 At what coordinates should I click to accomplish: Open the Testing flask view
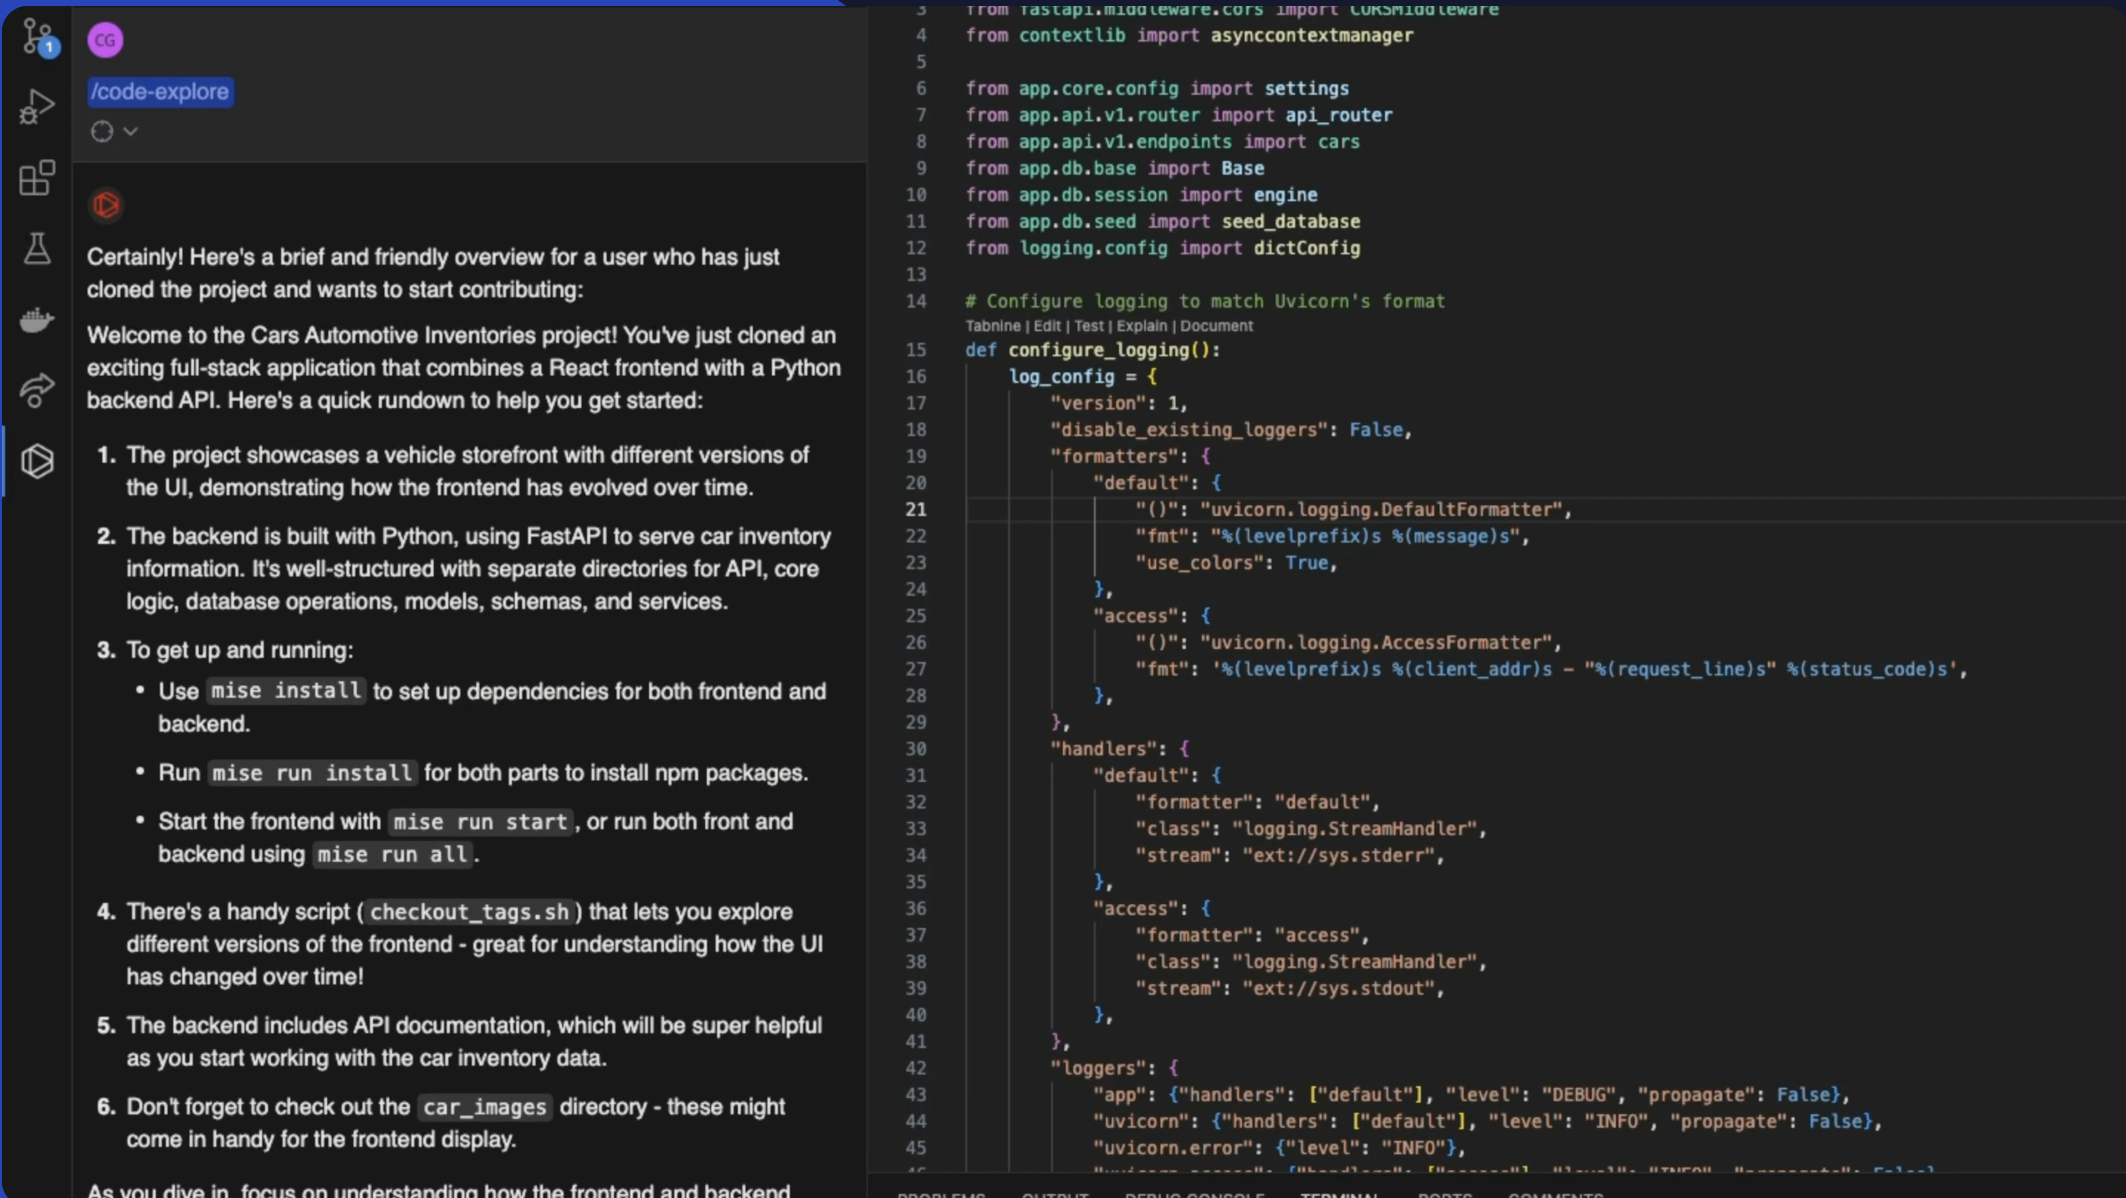[37, 248]
